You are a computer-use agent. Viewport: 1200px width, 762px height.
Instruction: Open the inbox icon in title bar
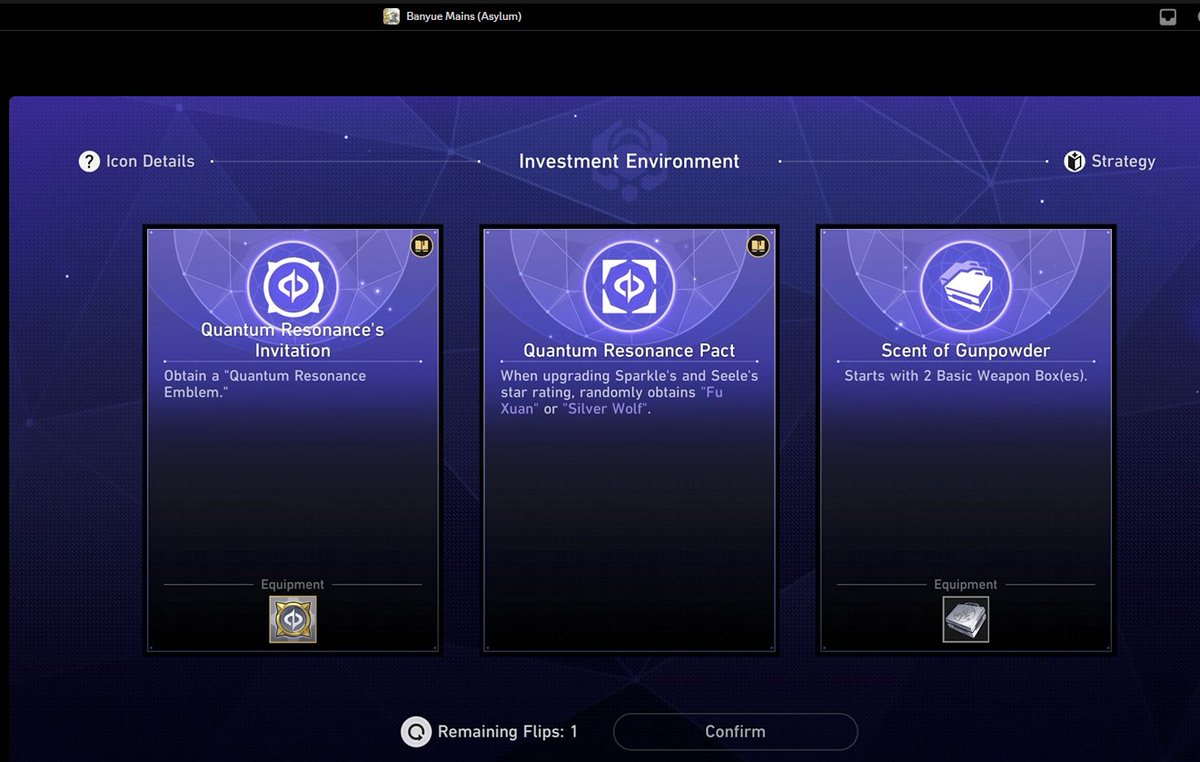tap(1167, 17)
